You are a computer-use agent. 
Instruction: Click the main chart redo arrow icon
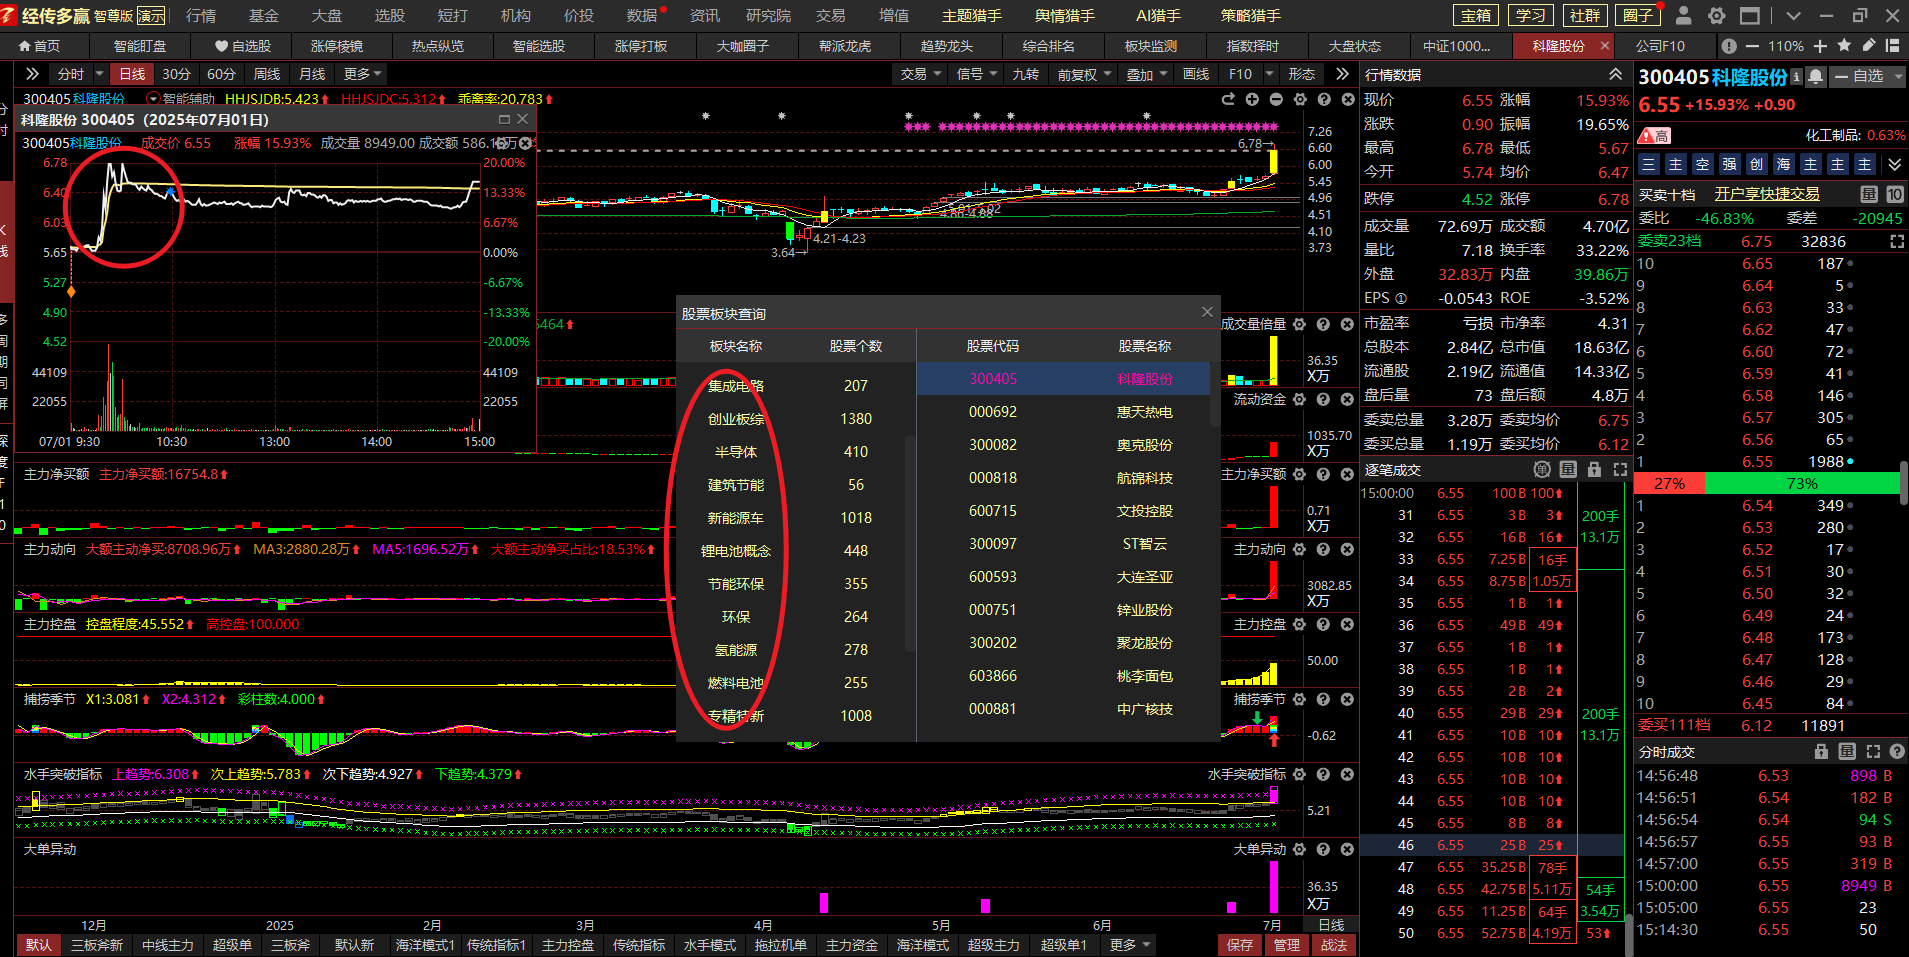pos(1228,99)
